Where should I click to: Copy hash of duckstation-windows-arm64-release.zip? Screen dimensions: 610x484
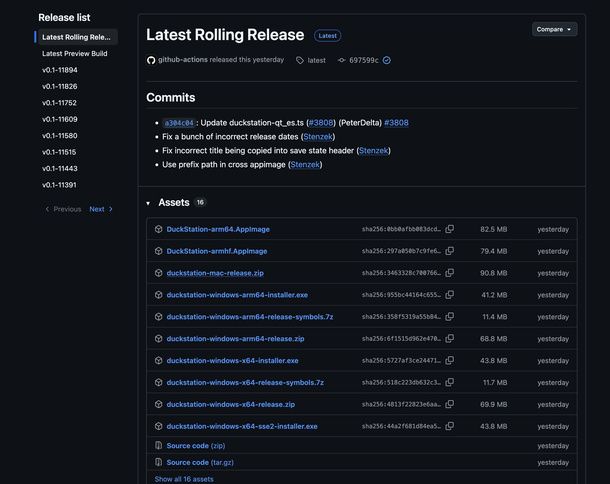pos(449,338)
